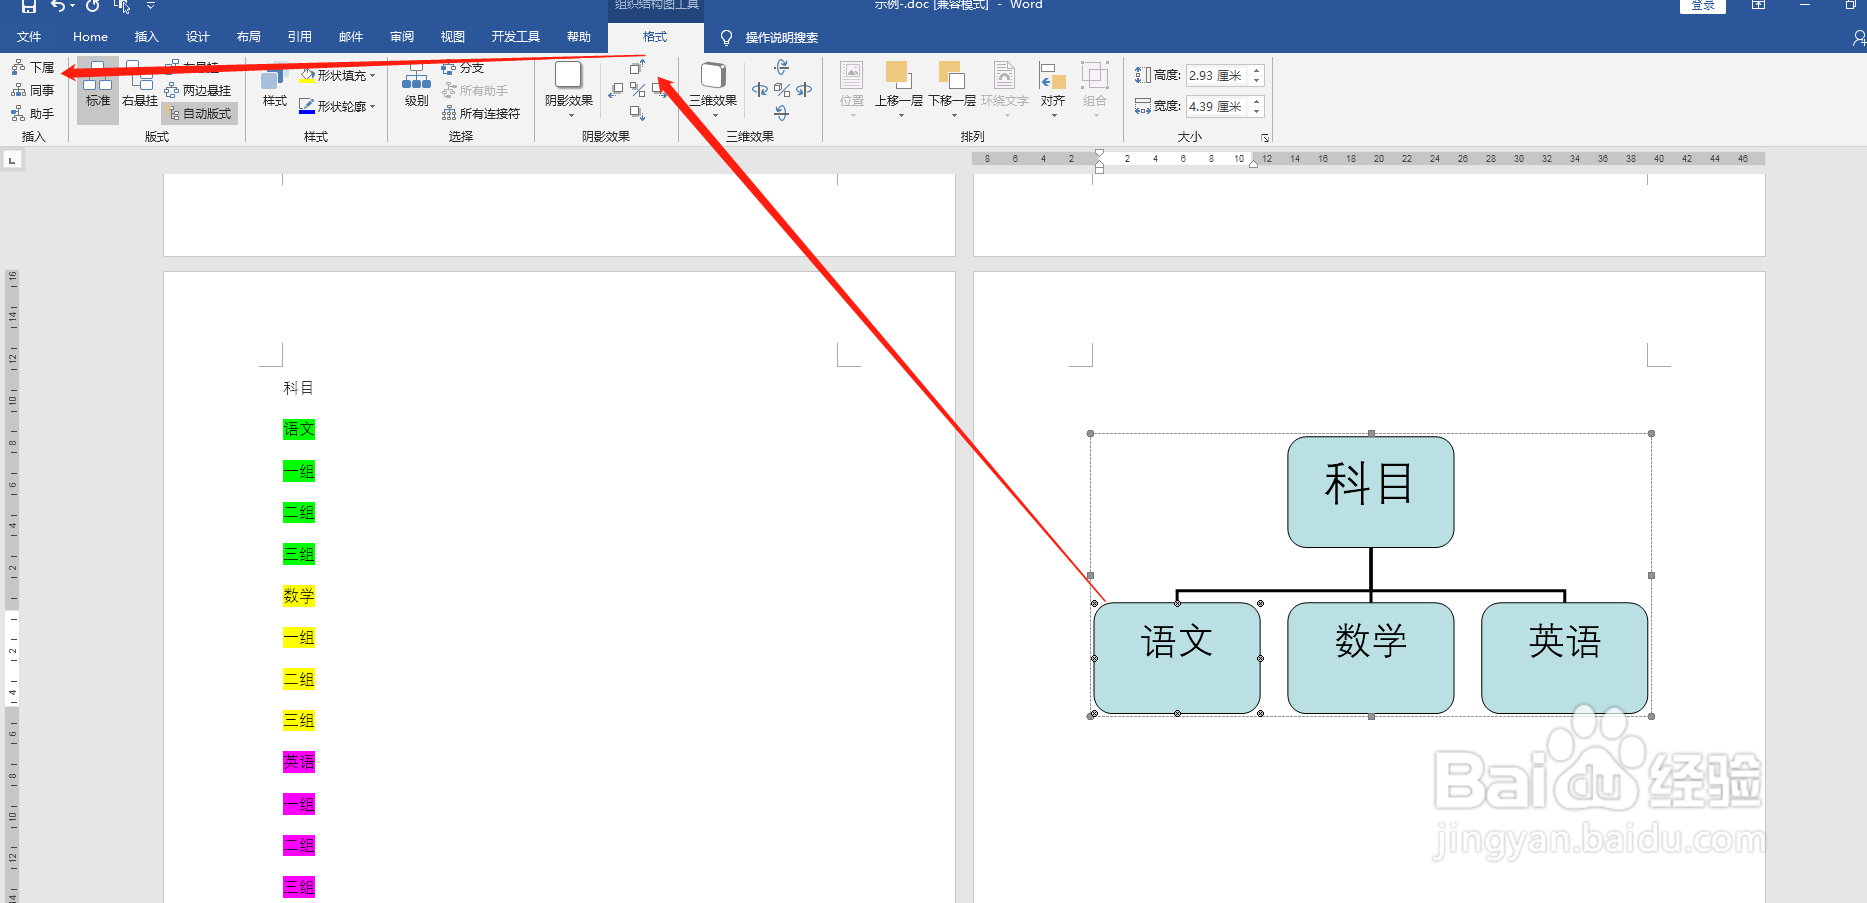The image size is (1867, 903).
Task: Redo the last action
Action: [93, 6]
